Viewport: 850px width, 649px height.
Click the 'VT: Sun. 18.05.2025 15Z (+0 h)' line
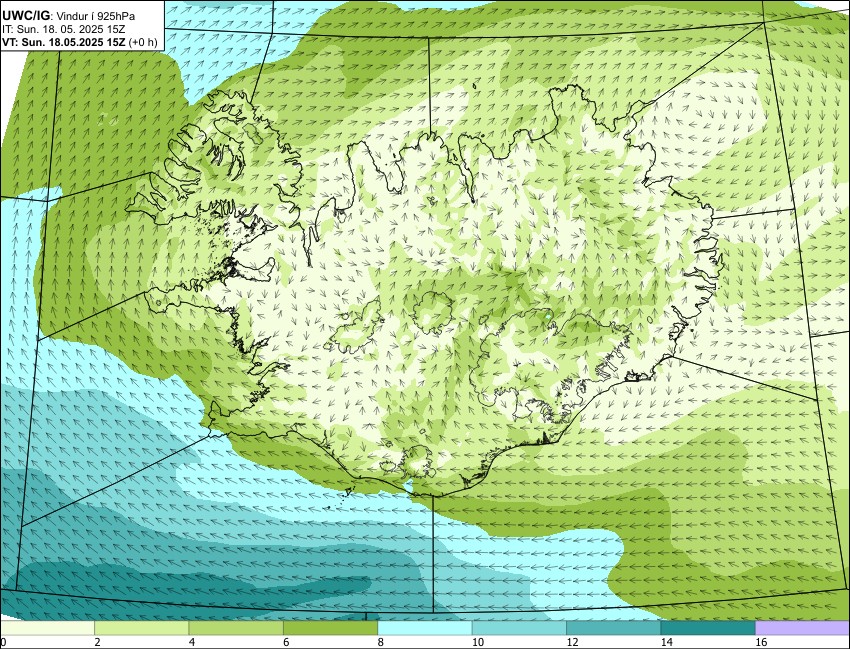tap(80, 42)
